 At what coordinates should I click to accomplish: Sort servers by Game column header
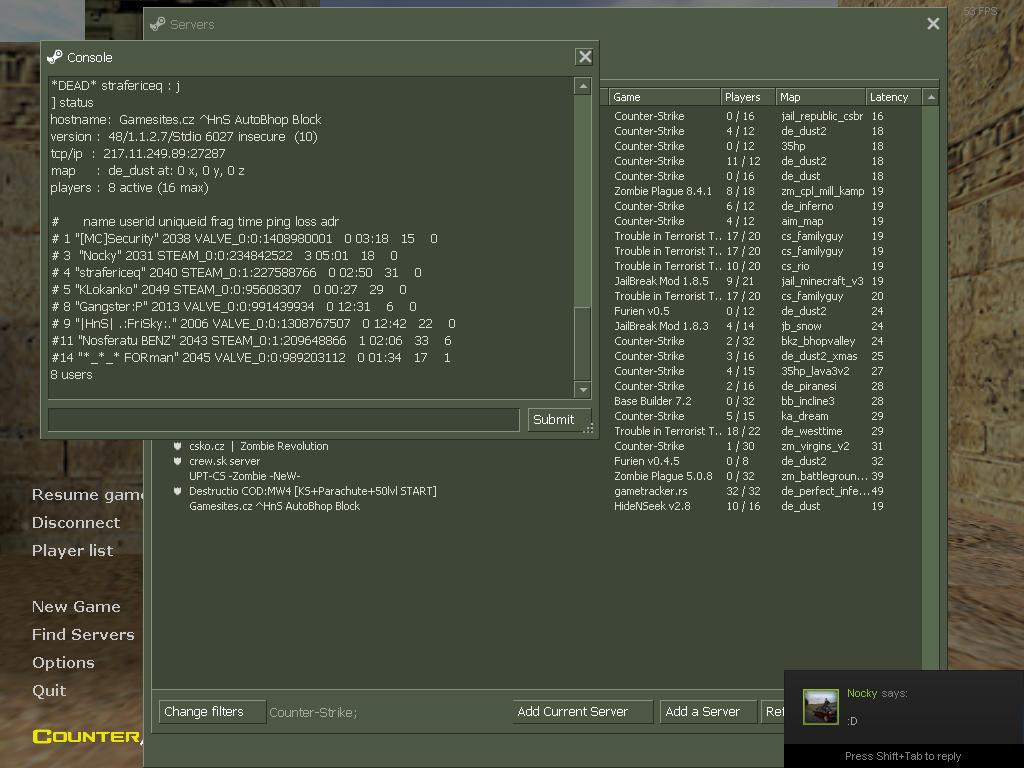tap(663, 97)
